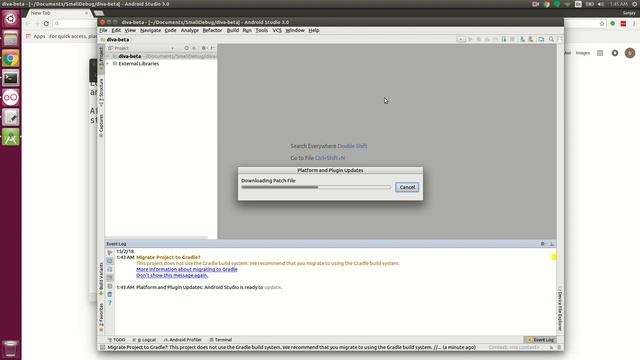
Task: Open the TODO tool window tab
Action: 116,340
